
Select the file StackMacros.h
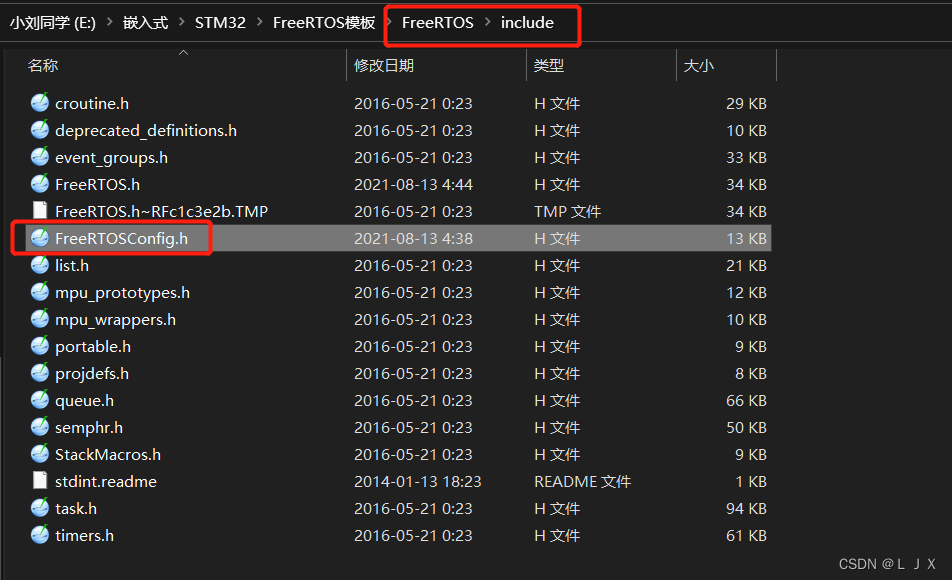click(107, 454)
